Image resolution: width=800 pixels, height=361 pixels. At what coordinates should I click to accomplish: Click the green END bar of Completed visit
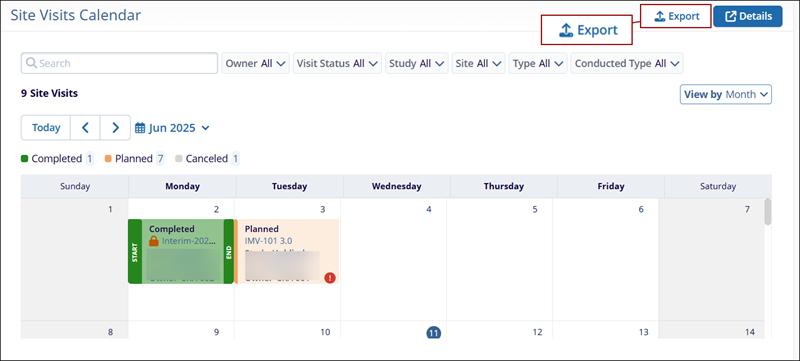(x=229, y=251)
